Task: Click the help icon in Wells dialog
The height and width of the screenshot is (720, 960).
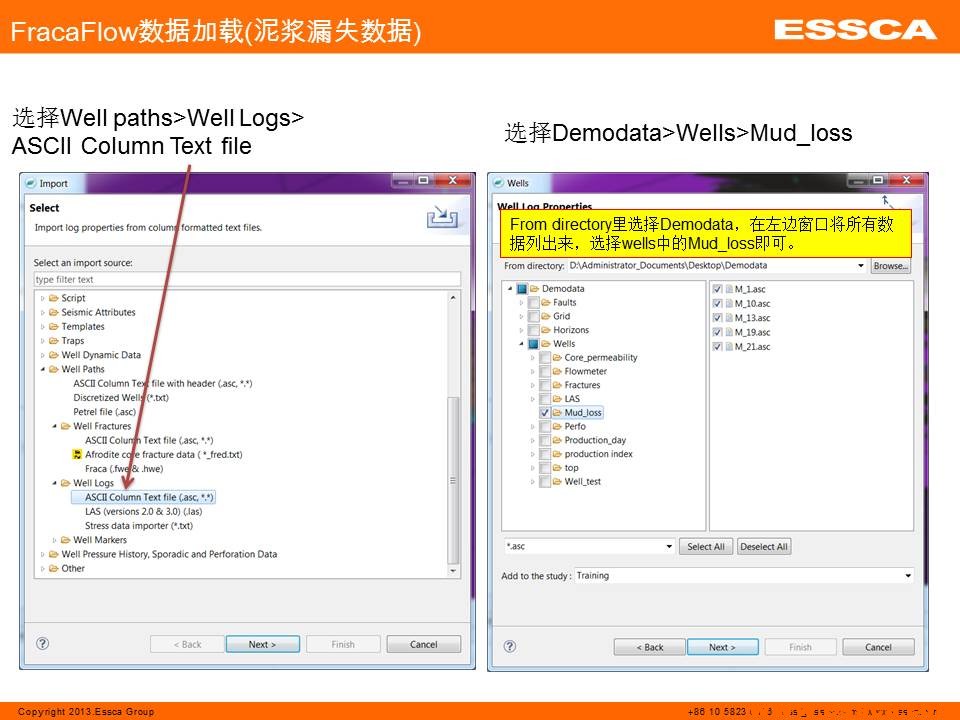Action: click(510, 646)
